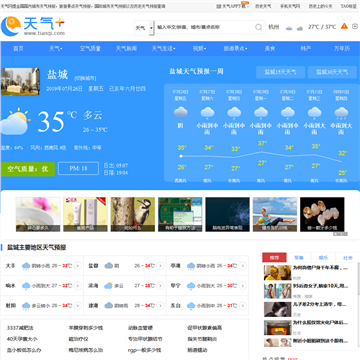This screenshot has height=360, width=360.
Task: Click the arrow icon in the 建湖 row
Action: tap(160, 306)
